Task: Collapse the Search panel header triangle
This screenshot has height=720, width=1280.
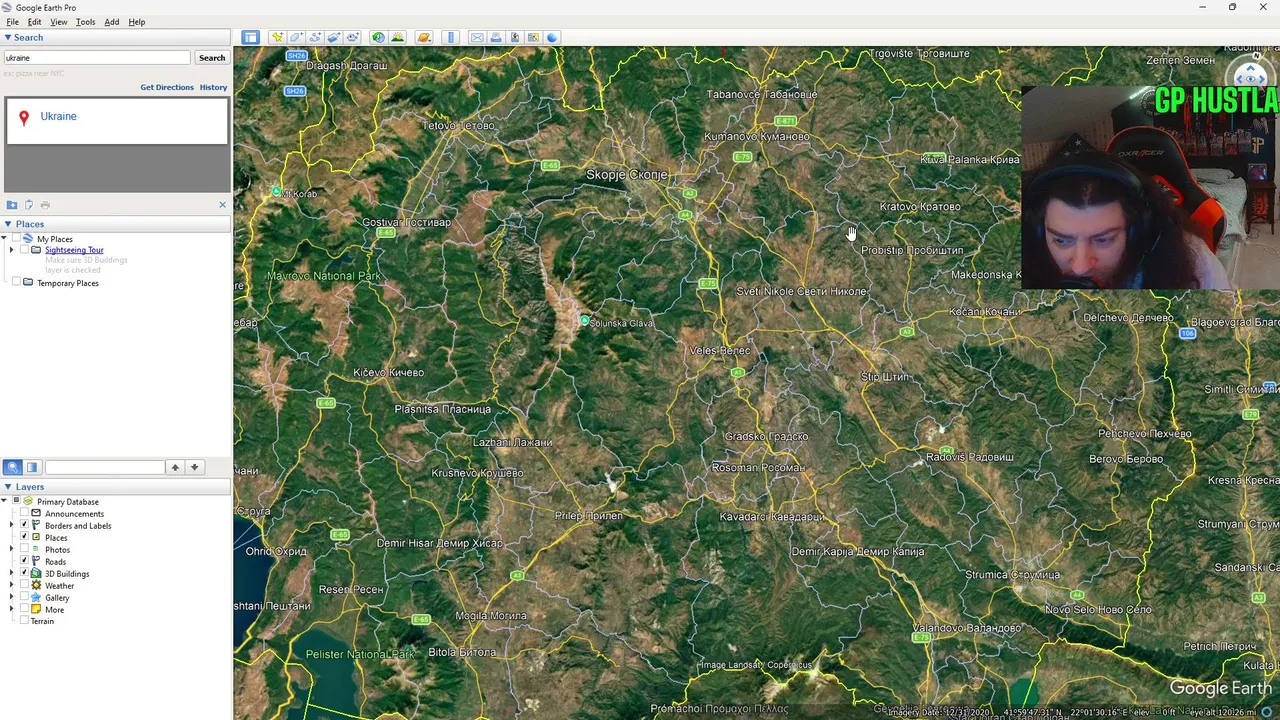Action: click(x=8, y=38)
